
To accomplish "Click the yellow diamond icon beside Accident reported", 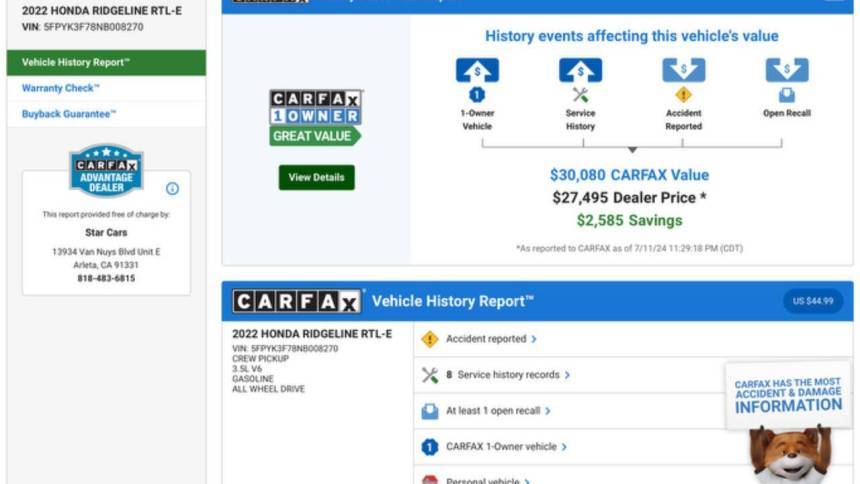I will (430, 339).
